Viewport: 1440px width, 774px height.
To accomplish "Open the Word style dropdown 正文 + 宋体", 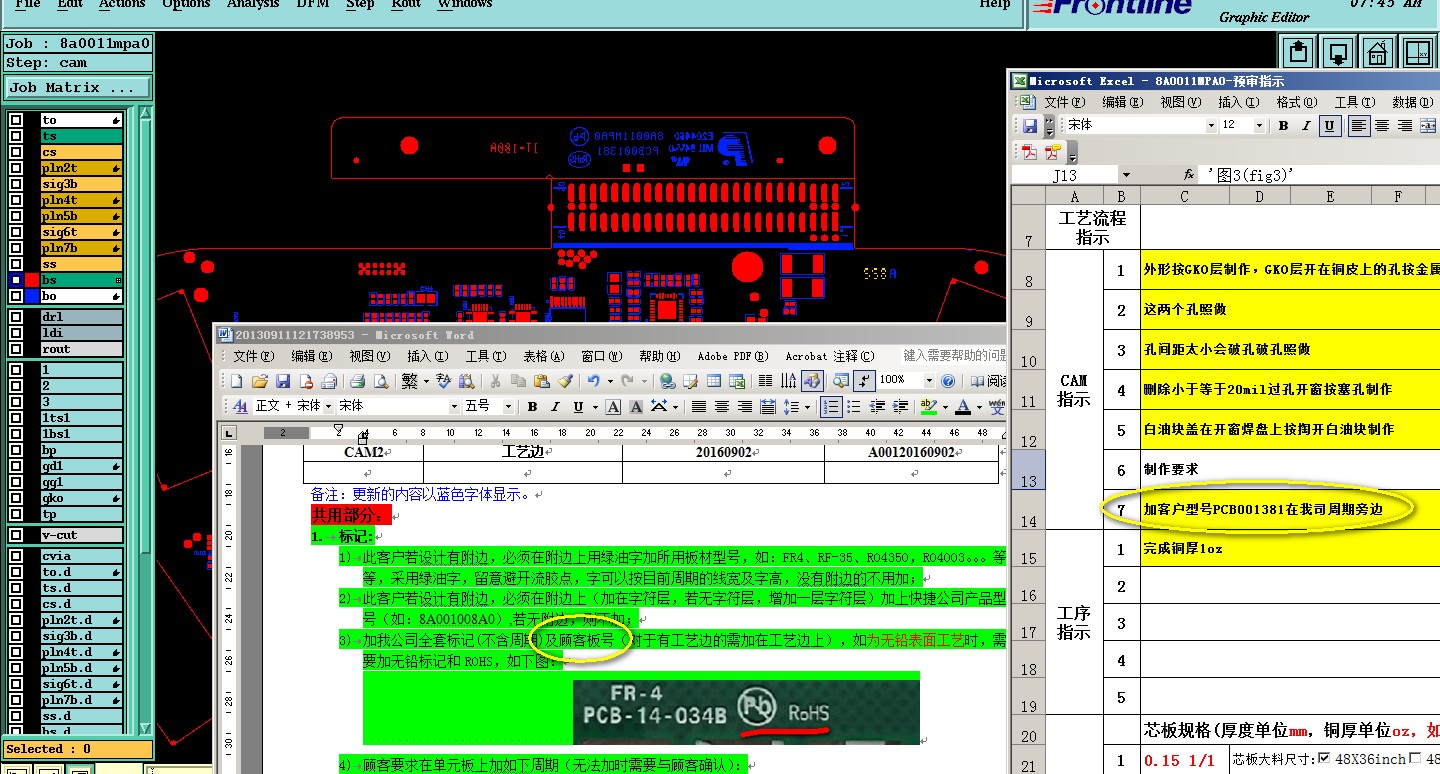I will pyautogui.click(x=328, y=407).
